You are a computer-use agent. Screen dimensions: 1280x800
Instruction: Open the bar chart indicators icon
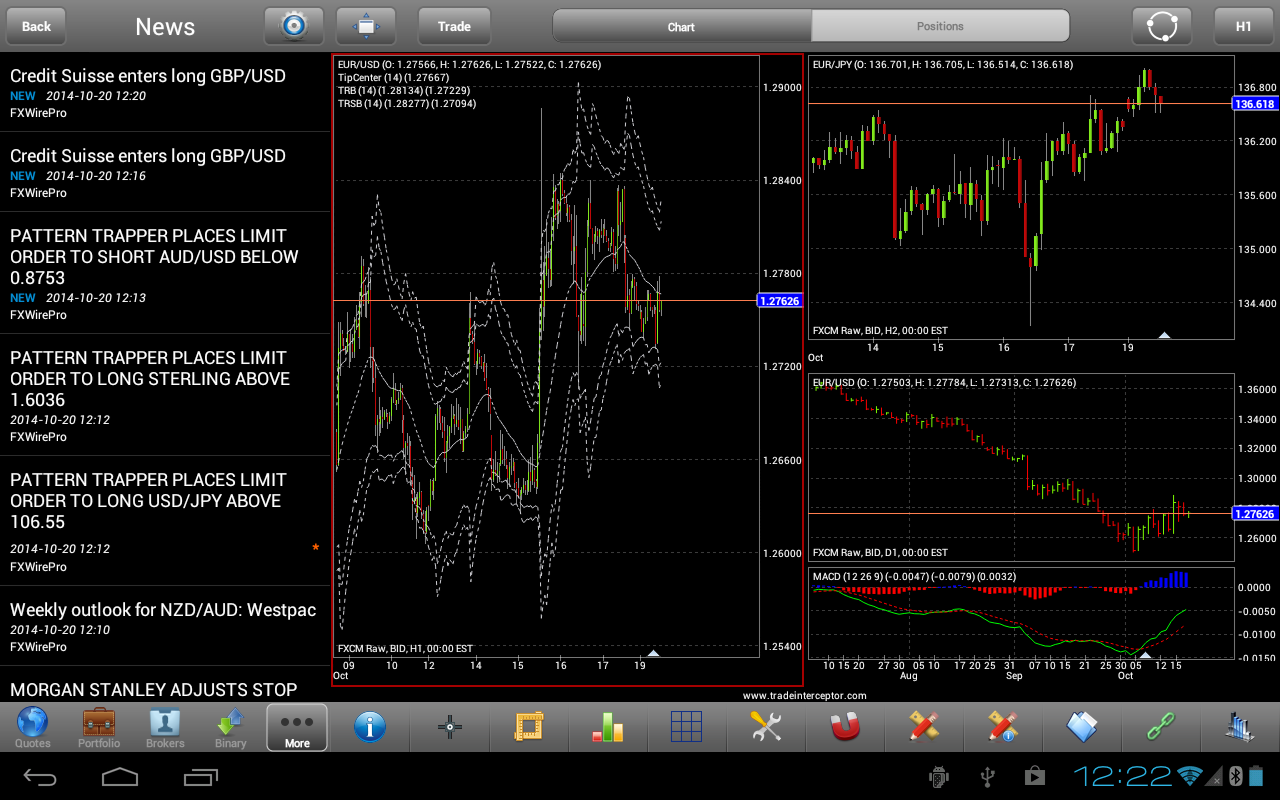[607, 727]
